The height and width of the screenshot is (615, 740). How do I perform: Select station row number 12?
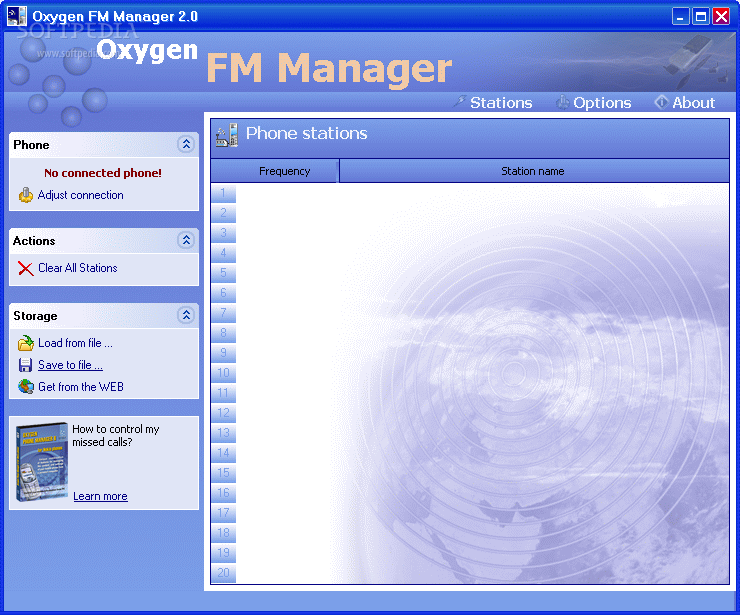click(x=223, y=413)
